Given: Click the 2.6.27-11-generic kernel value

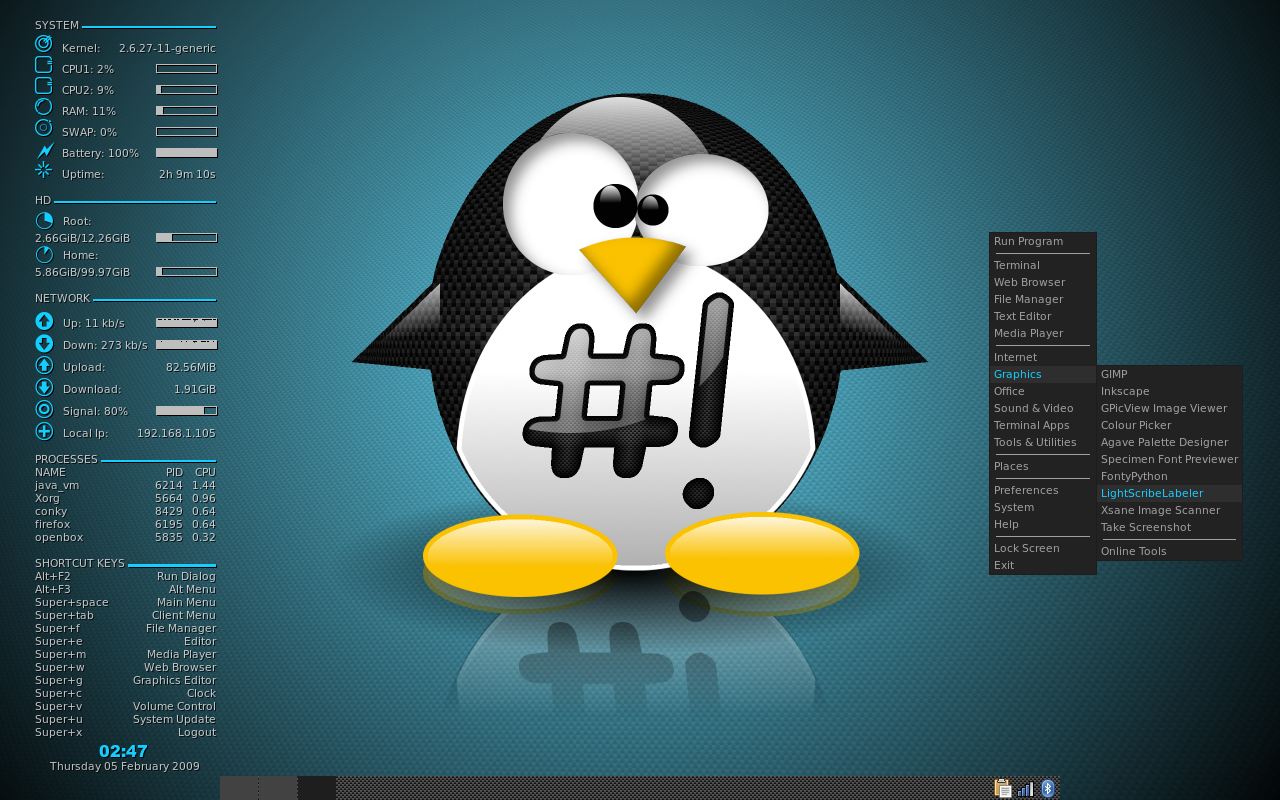Looking at the screenshot, I should pyautogui.click(x=167, y=48).
